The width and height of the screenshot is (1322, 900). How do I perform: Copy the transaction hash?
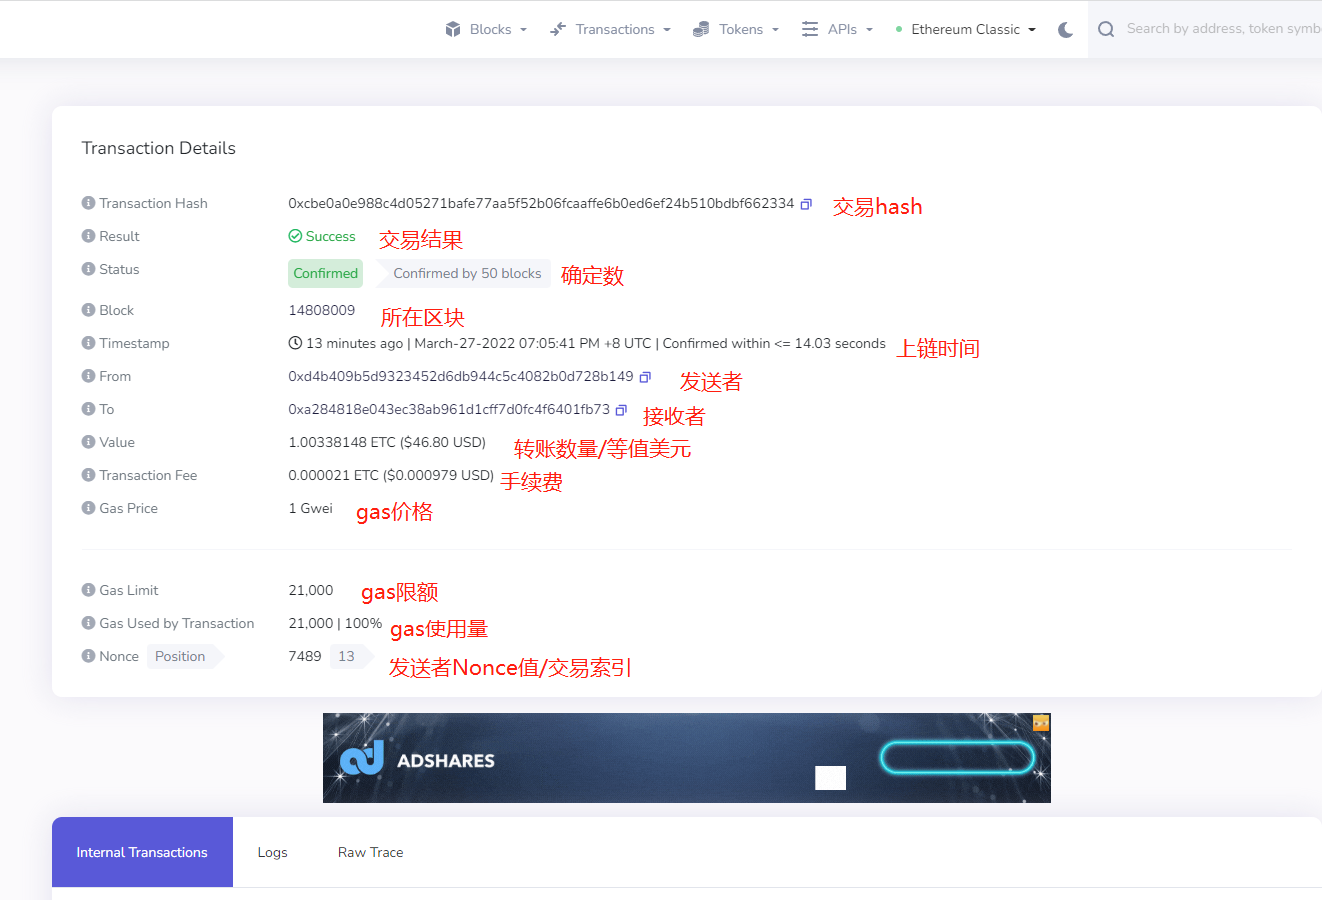pos(806,203)
